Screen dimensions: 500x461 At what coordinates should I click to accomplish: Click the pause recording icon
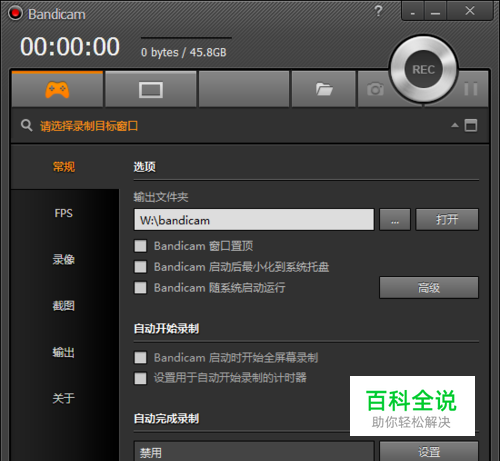coord(471,89)
